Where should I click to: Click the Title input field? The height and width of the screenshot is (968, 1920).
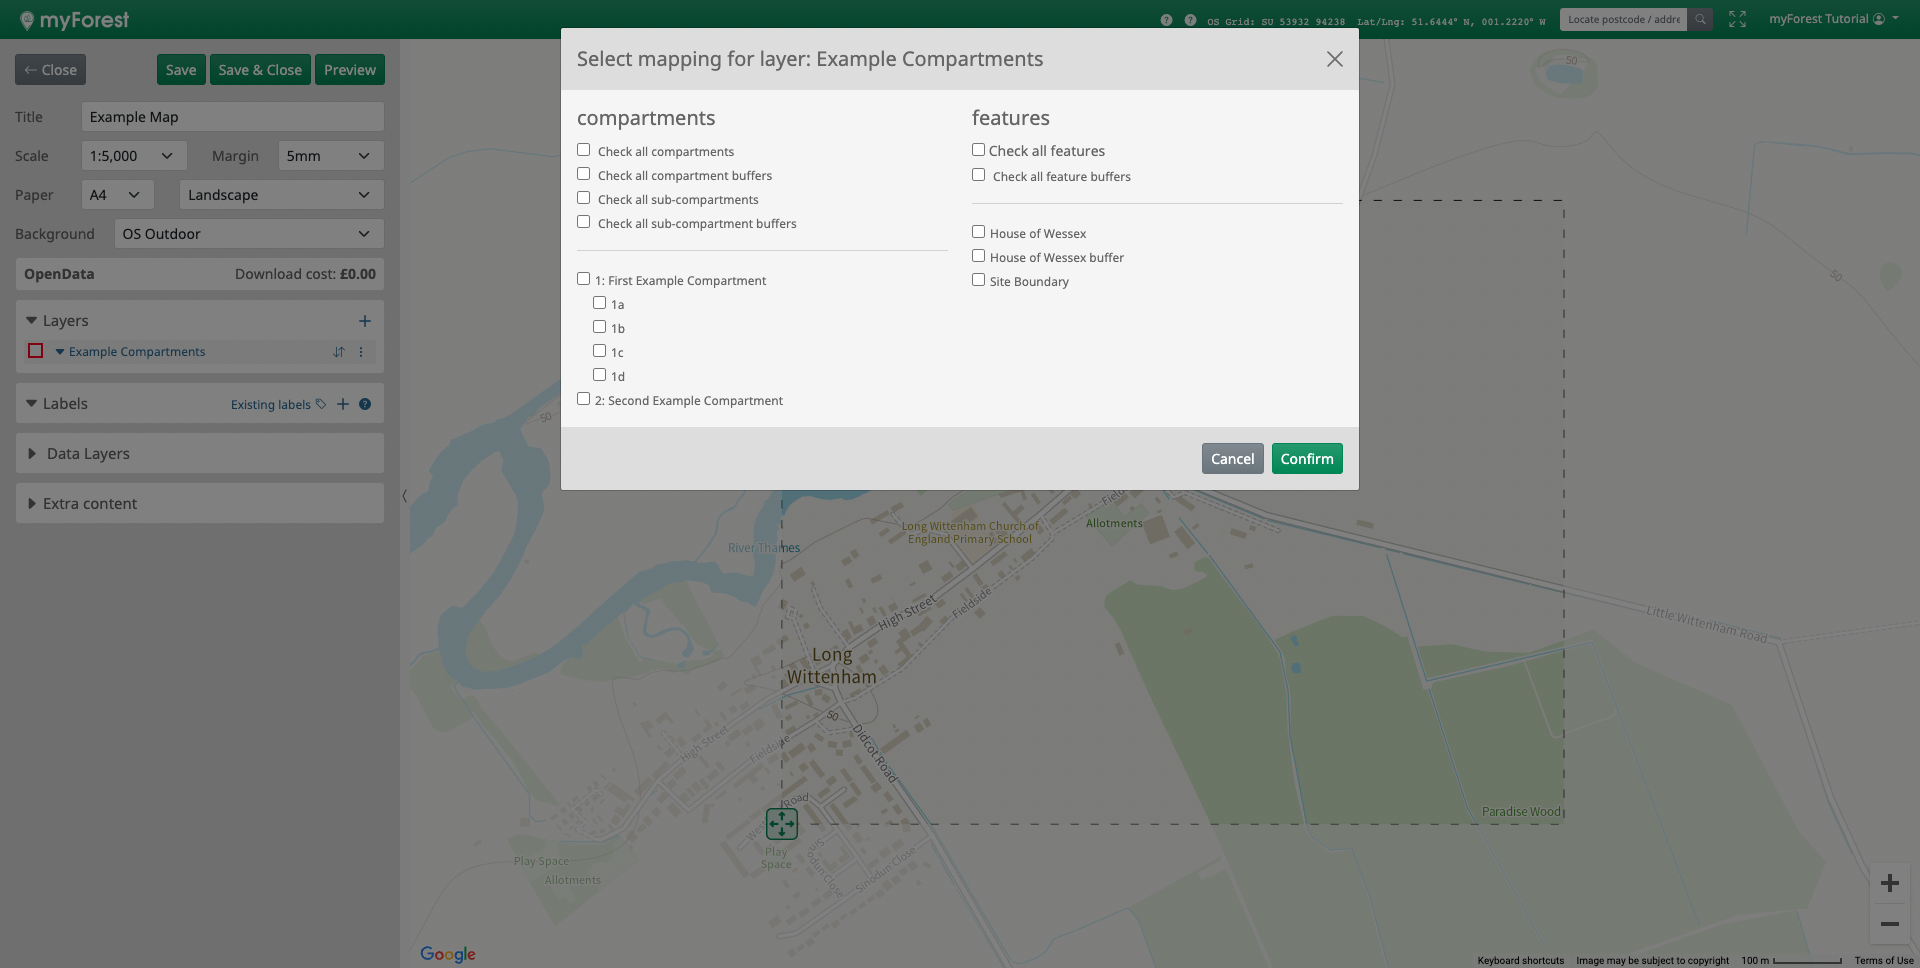point(232,117)
